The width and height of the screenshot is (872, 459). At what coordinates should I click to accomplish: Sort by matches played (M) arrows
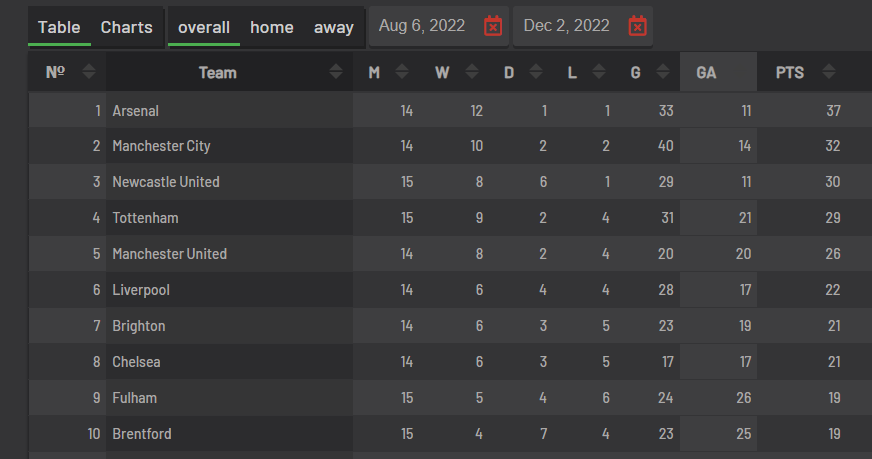pos(401,72)
